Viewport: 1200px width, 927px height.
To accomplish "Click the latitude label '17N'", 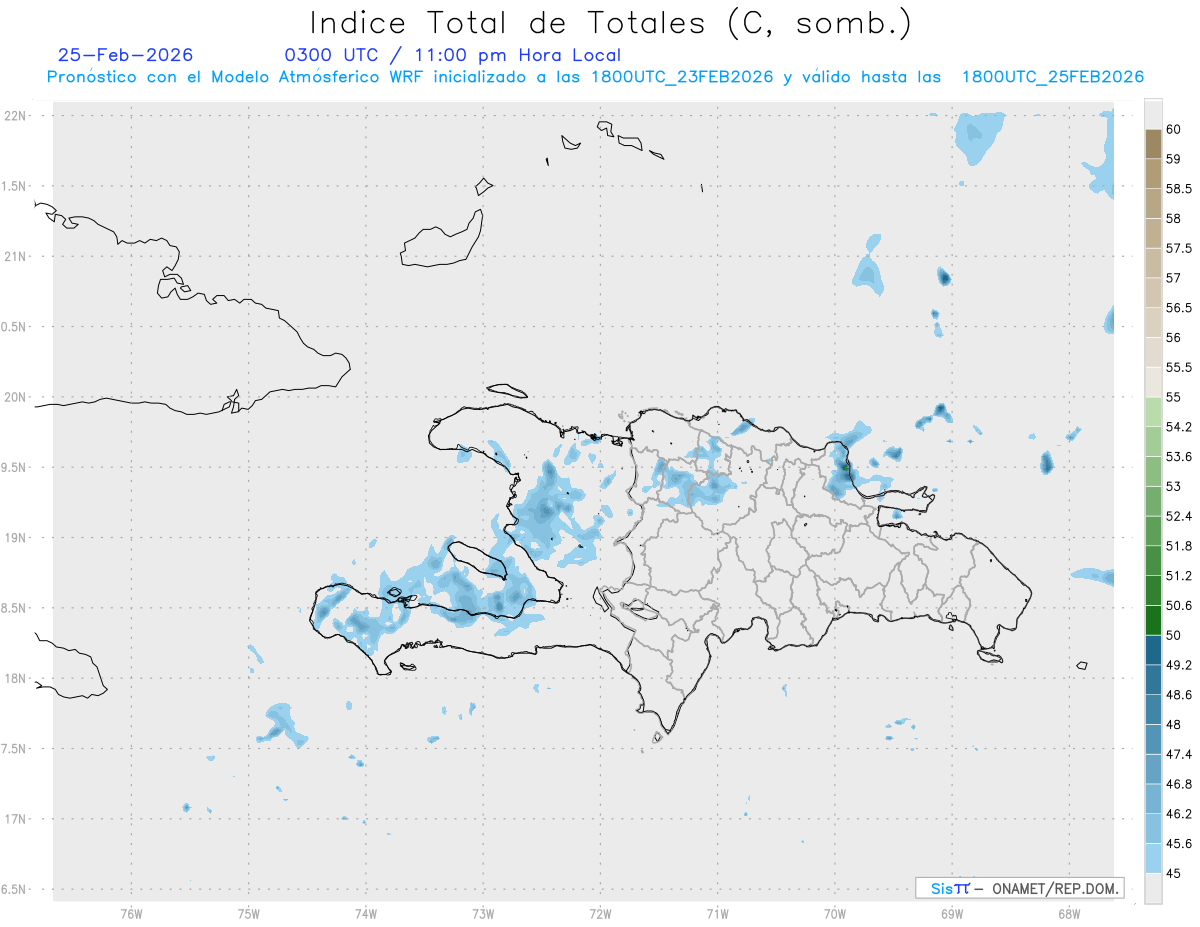I will tap(17, 819).
